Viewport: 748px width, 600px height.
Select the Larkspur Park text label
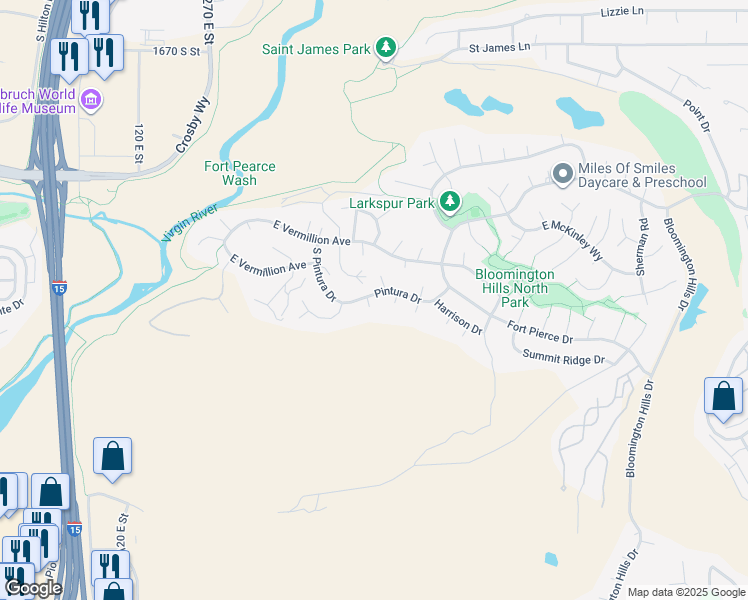pos(392,203)
